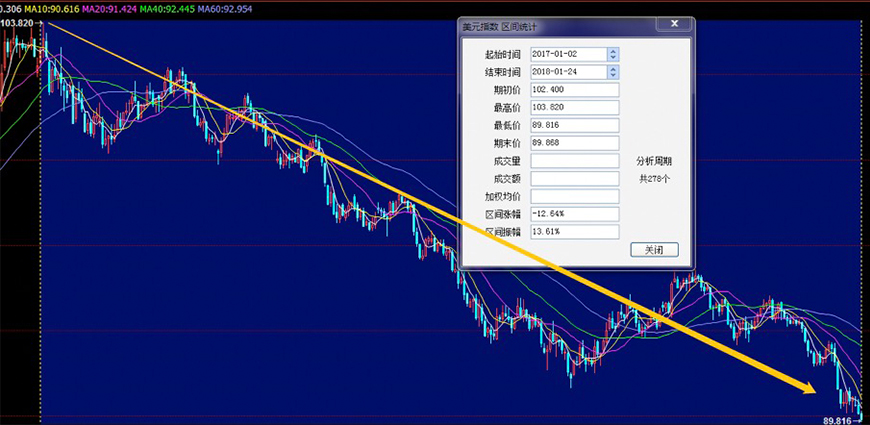
Task: Select the 区间涨幅 field showing -12.64%
Action: 574,214
